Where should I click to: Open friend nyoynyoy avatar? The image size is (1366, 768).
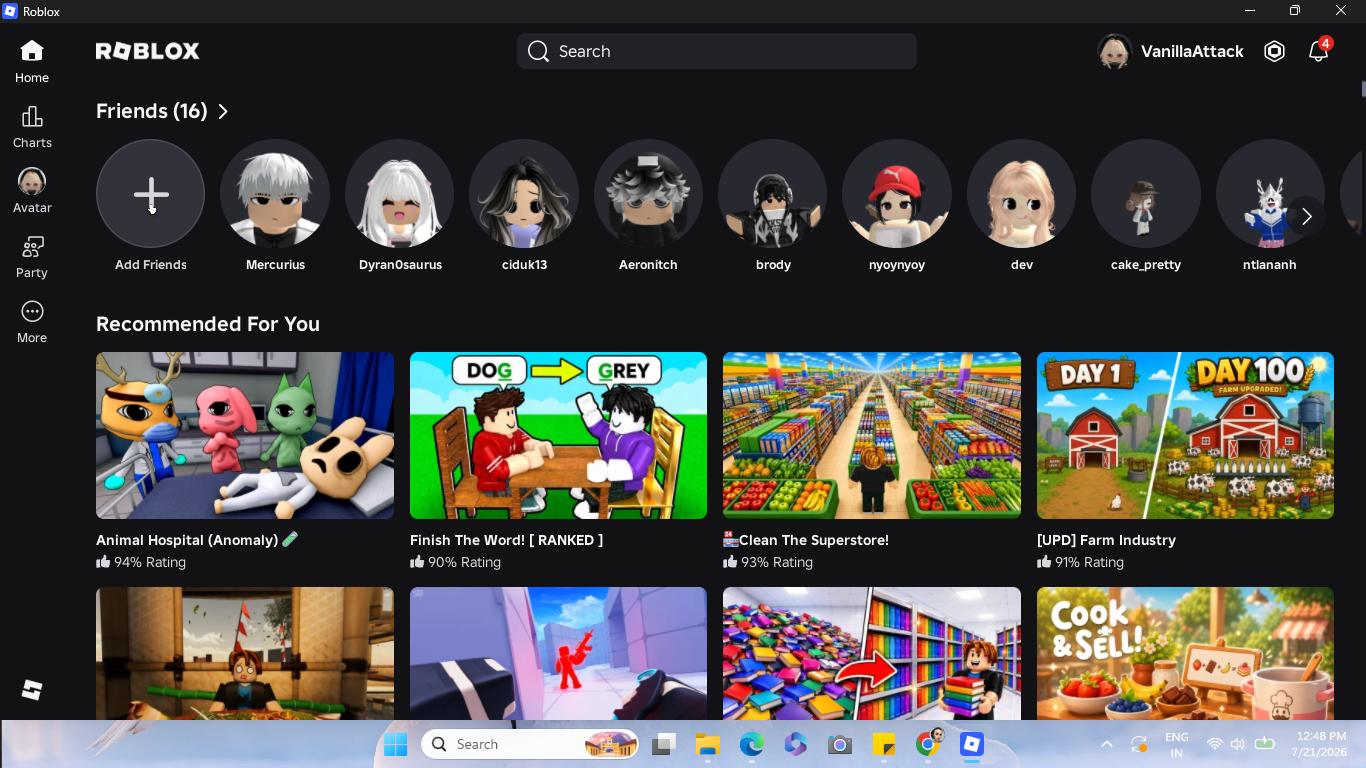897,193
